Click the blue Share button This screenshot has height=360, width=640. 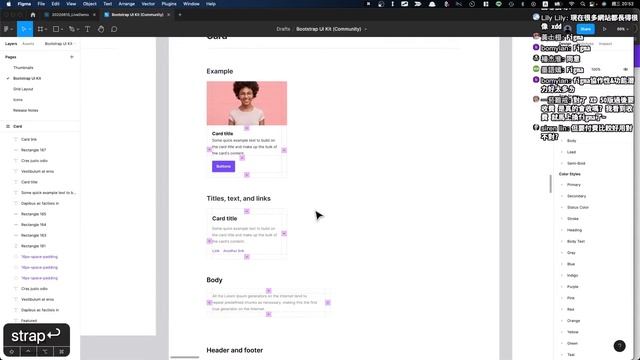(586, 29)
